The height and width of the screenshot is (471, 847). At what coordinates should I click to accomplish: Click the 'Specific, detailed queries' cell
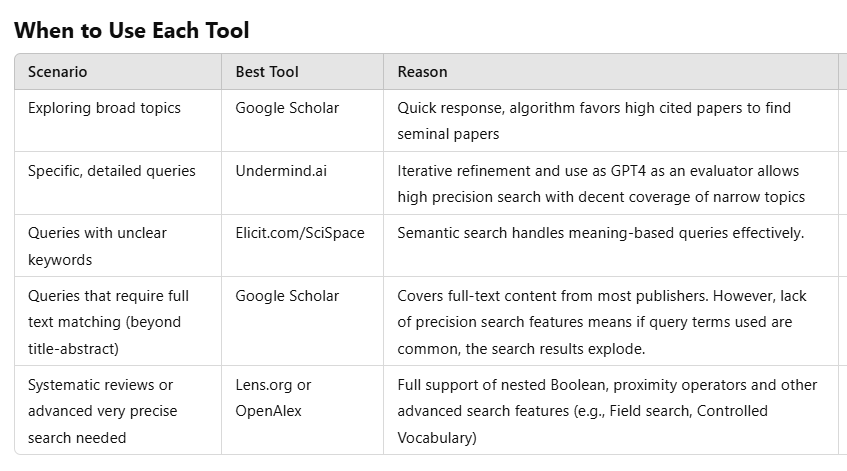pyautogui.click(x=112, y=171)
